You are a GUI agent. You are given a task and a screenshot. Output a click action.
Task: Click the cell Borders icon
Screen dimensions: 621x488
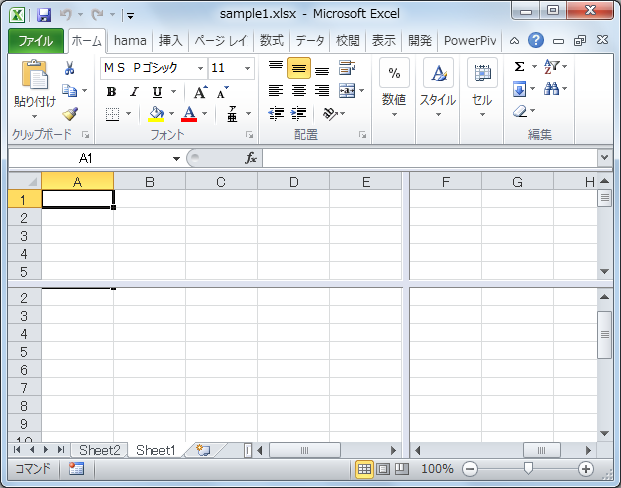point(112,114)
